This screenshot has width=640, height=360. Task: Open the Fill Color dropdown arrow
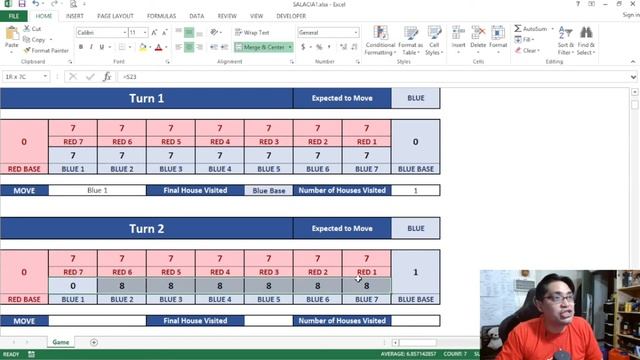pos(150,47)
